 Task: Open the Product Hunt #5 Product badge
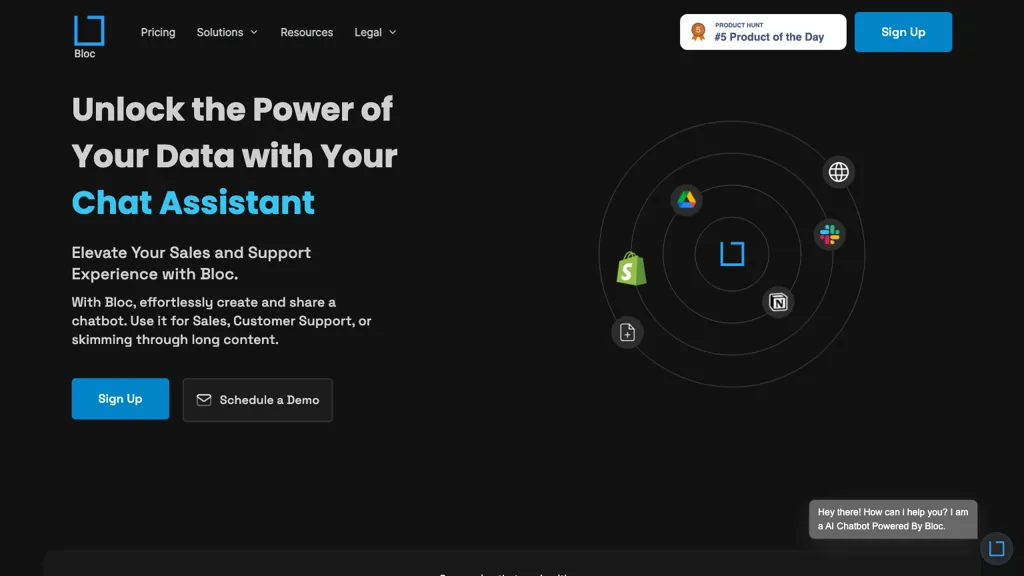coord(763,32)
